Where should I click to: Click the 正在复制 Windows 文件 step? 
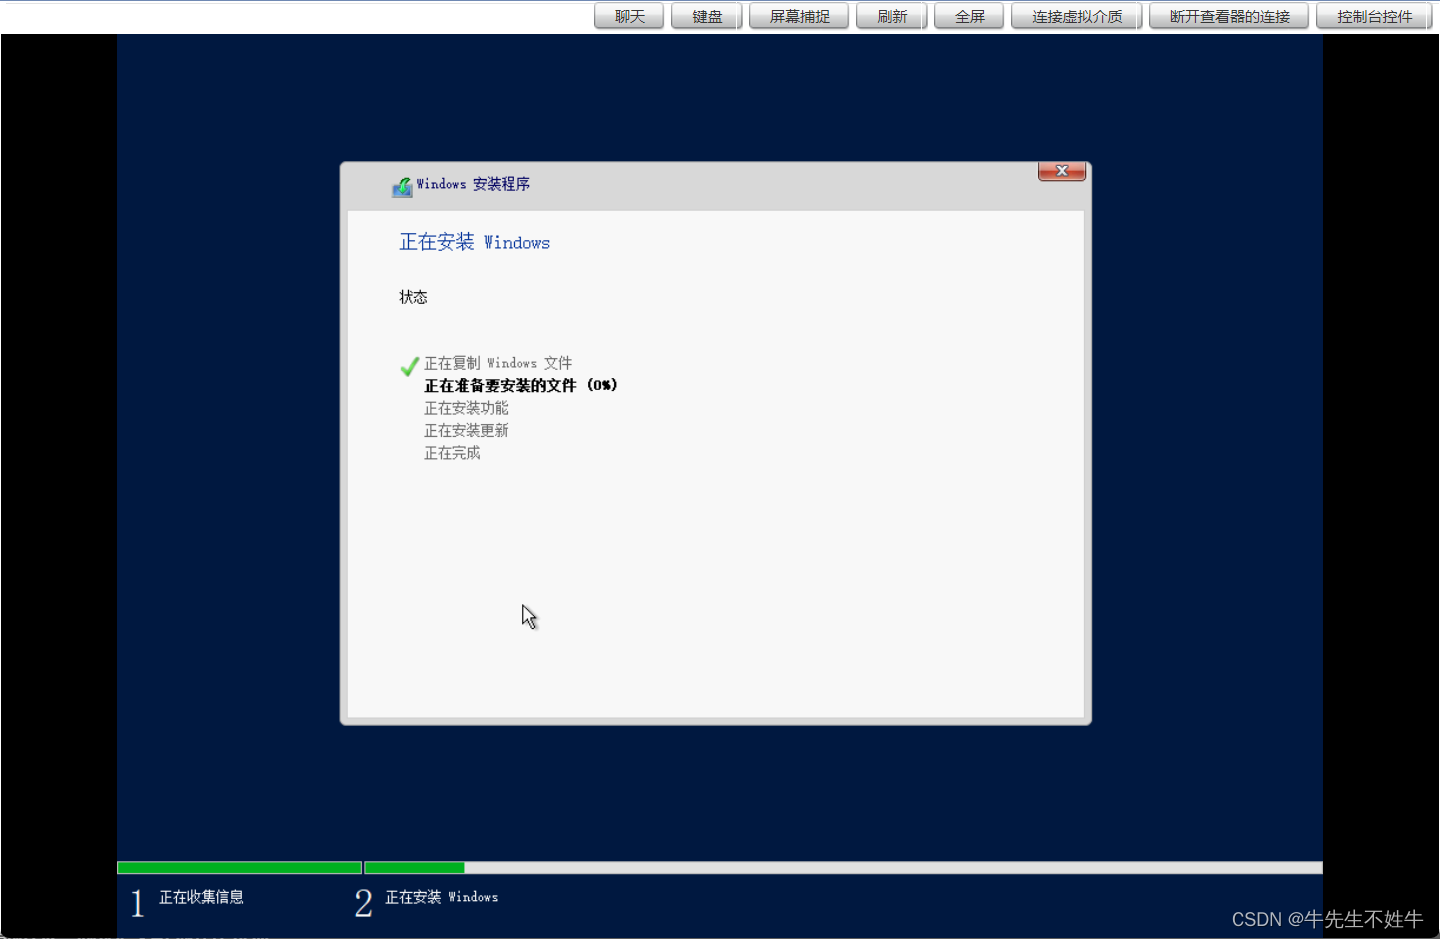498,363
